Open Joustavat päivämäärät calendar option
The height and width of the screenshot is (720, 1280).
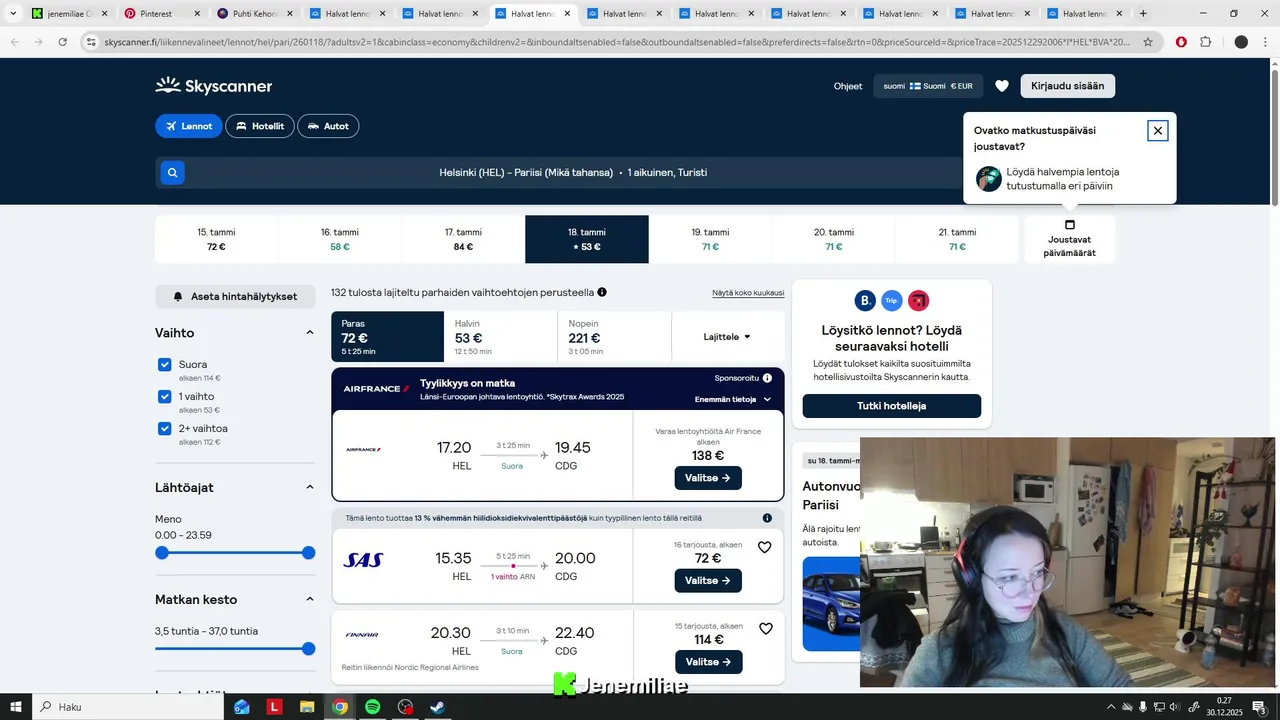click(1069, 239)
